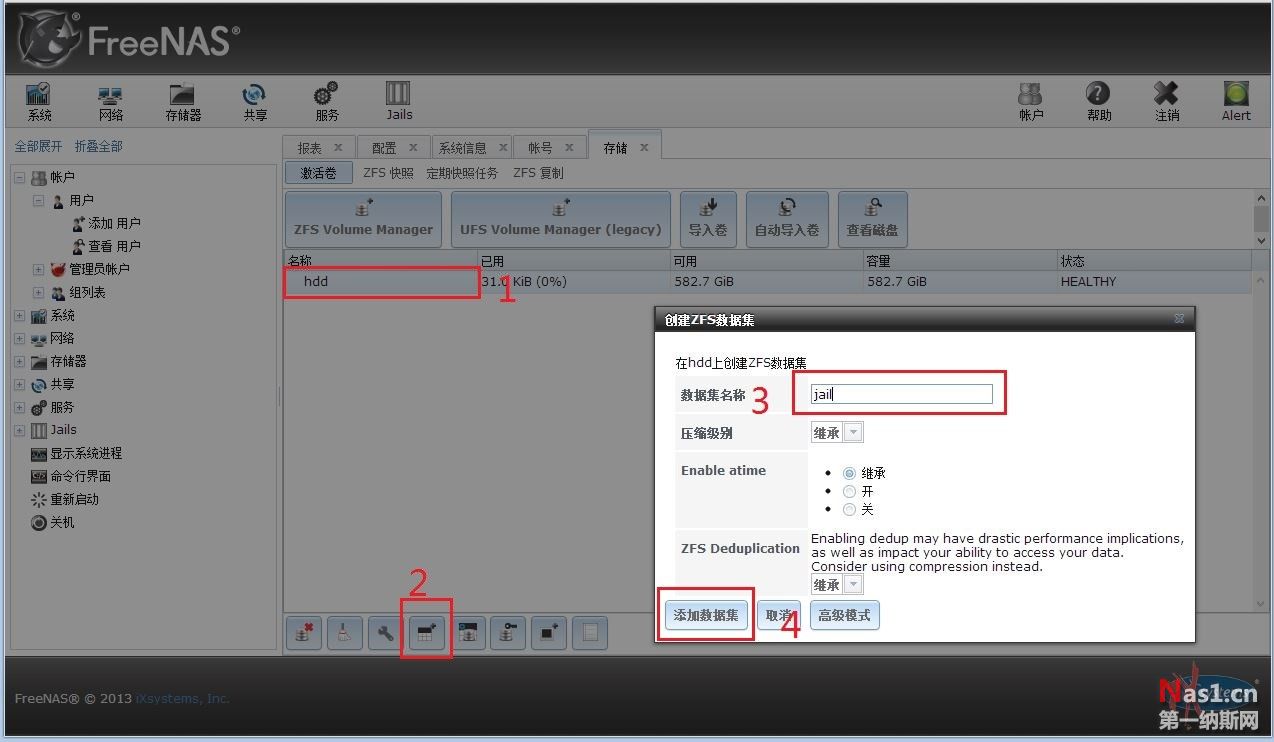Open the 帐户 (Account) top-right icon
1274x742 pixels.
coord(1030,102)
